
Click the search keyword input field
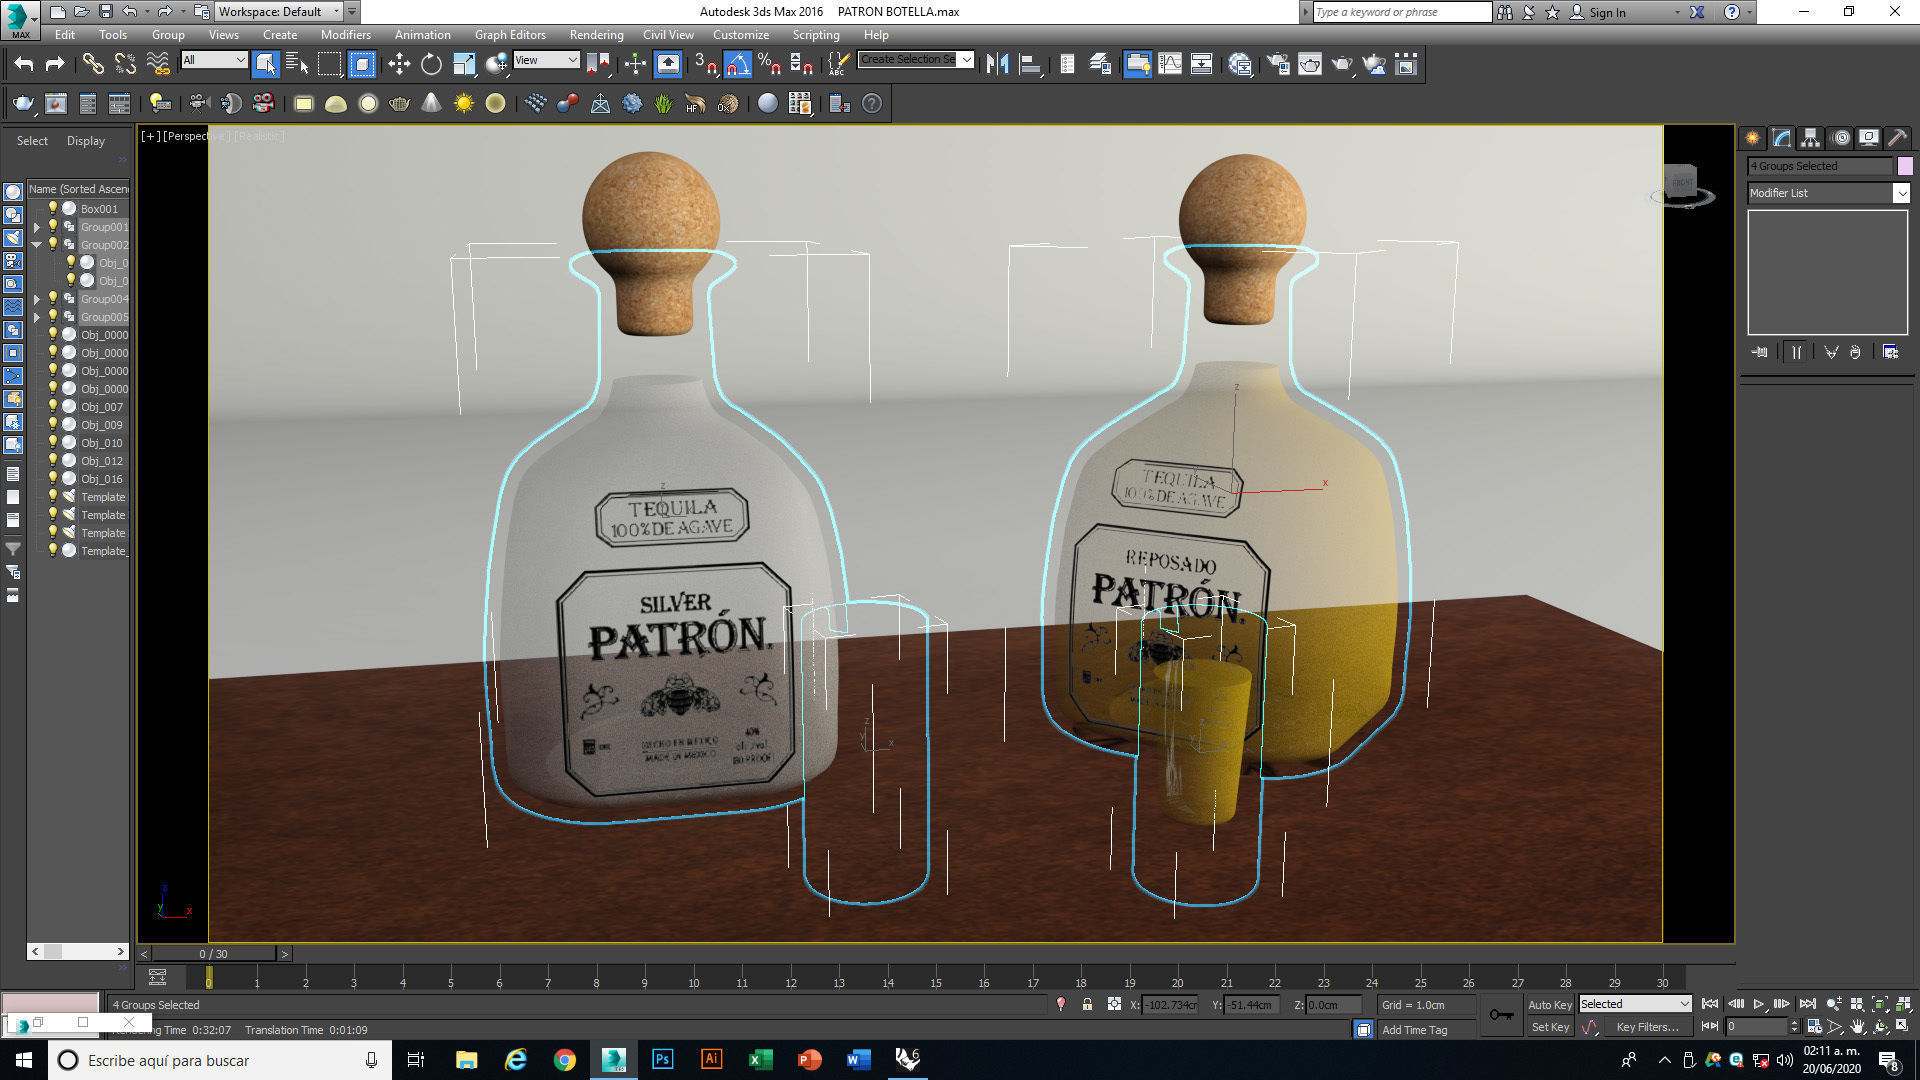point(1401,12)
